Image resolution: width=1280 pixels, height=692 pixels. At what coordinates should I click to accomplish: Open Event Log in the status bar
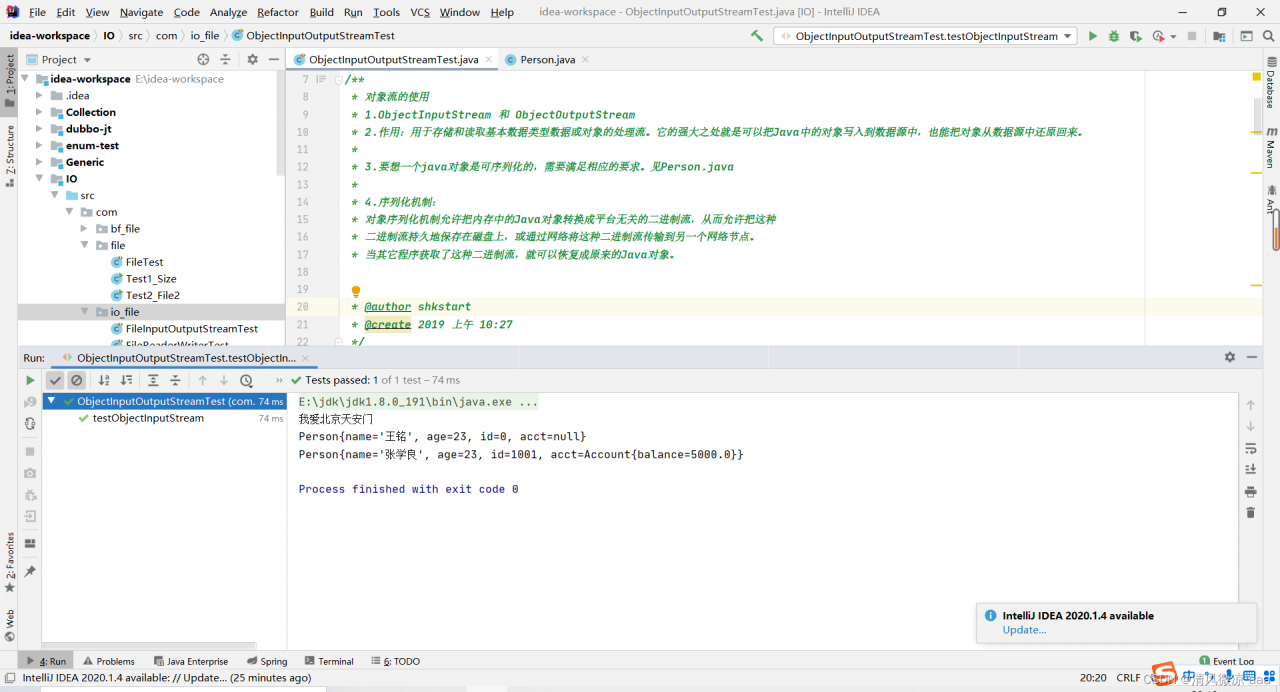pos(1226,661)
